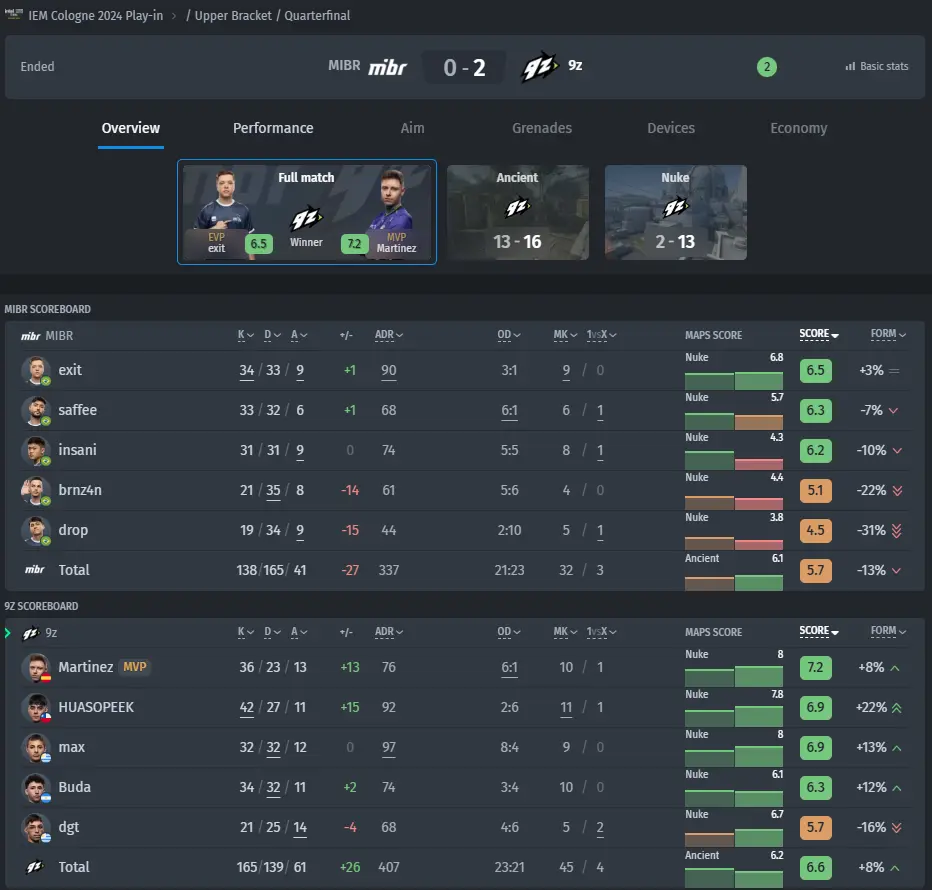Click exit's 6.5 score badge in the MIBR scoreboard
This screenshot has height=890, width=932.
816,370
